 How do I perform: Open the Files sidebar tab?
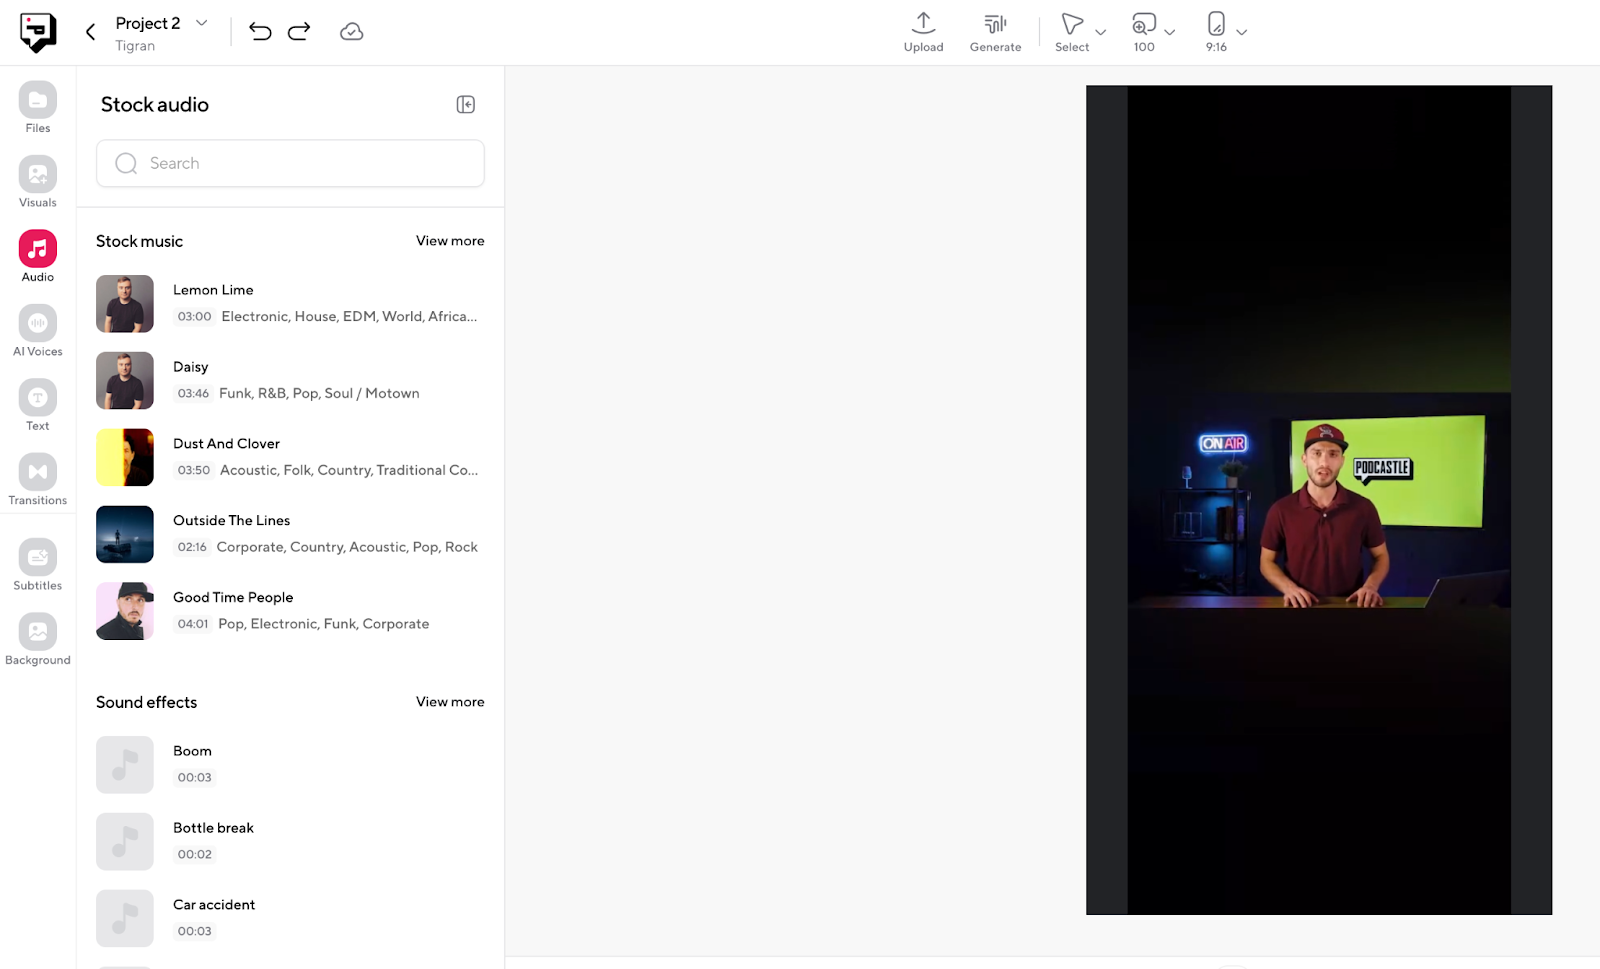click(38, 107)
